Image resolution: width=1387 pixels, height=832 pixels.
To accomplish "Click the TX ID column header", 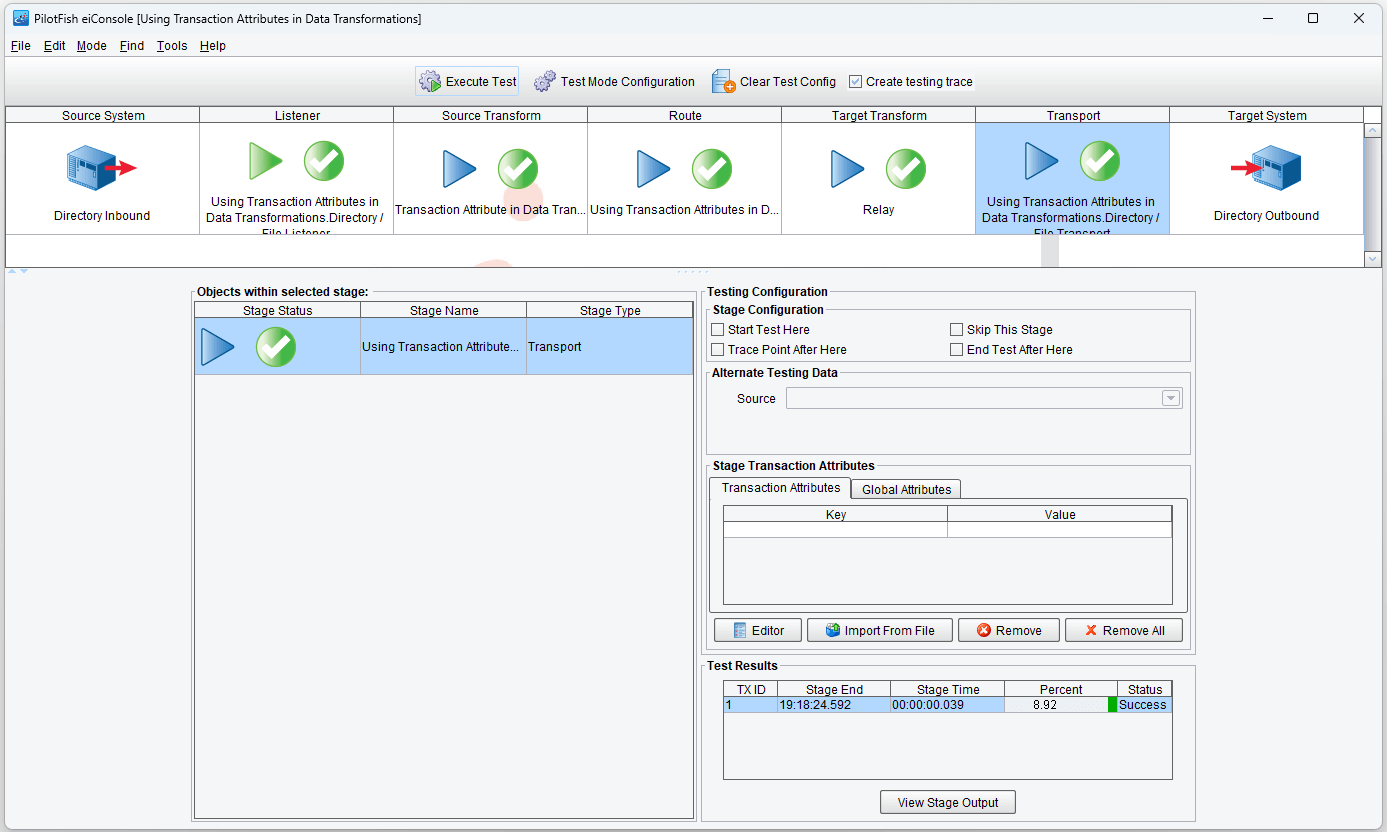I will click(751, 689).
